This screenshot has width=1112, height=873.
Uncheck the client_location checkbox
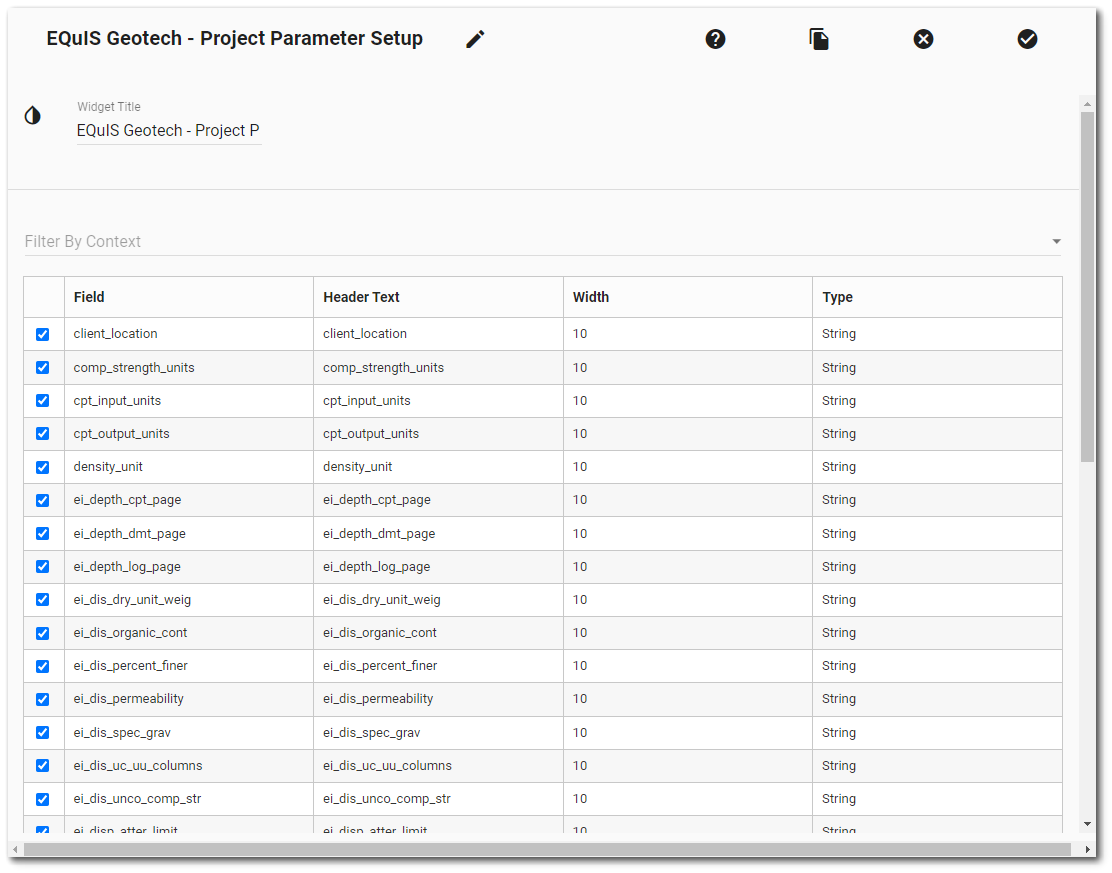(43, 334)
